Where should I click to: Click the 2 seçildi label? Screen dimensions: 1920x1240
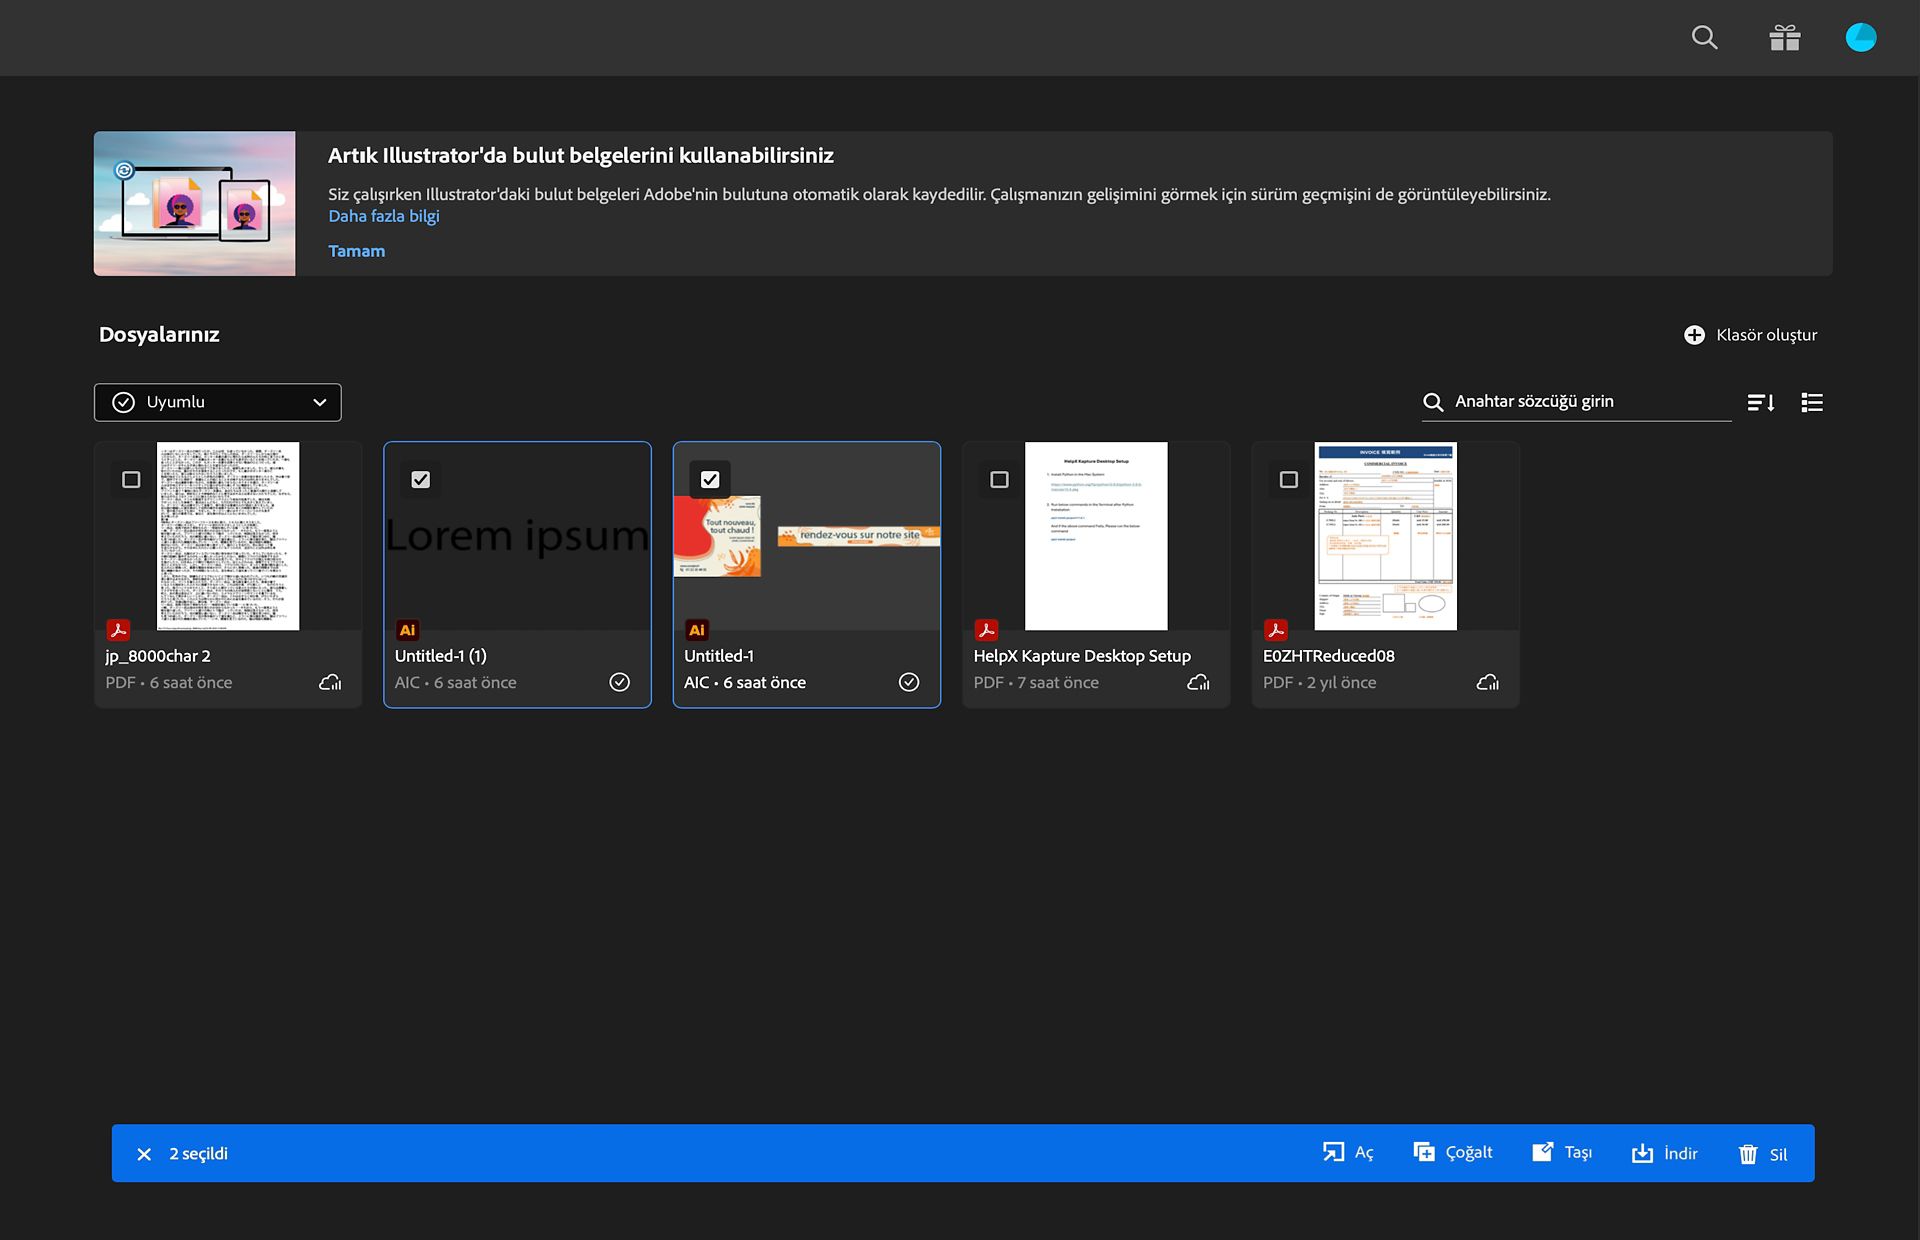199,1154
